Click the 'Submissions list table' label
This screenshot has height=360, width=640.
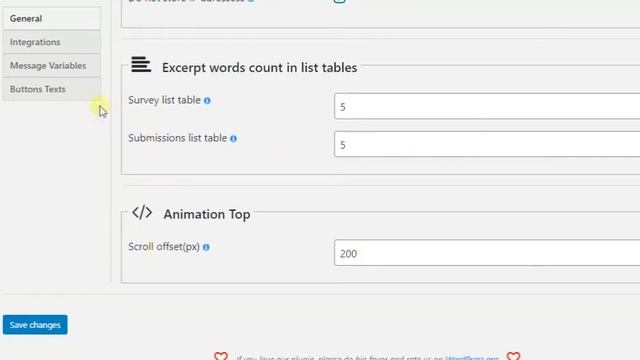178,138
